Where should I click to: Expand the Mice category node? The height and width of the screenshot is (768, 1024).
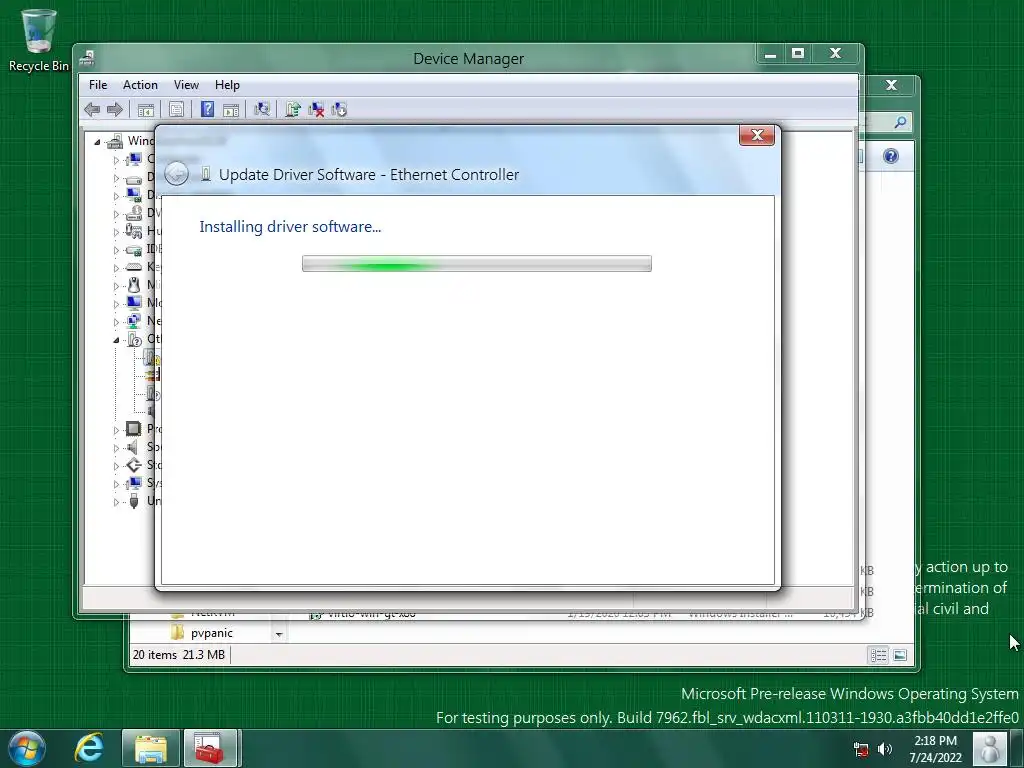pyautogui.click(x=116, y=286)
